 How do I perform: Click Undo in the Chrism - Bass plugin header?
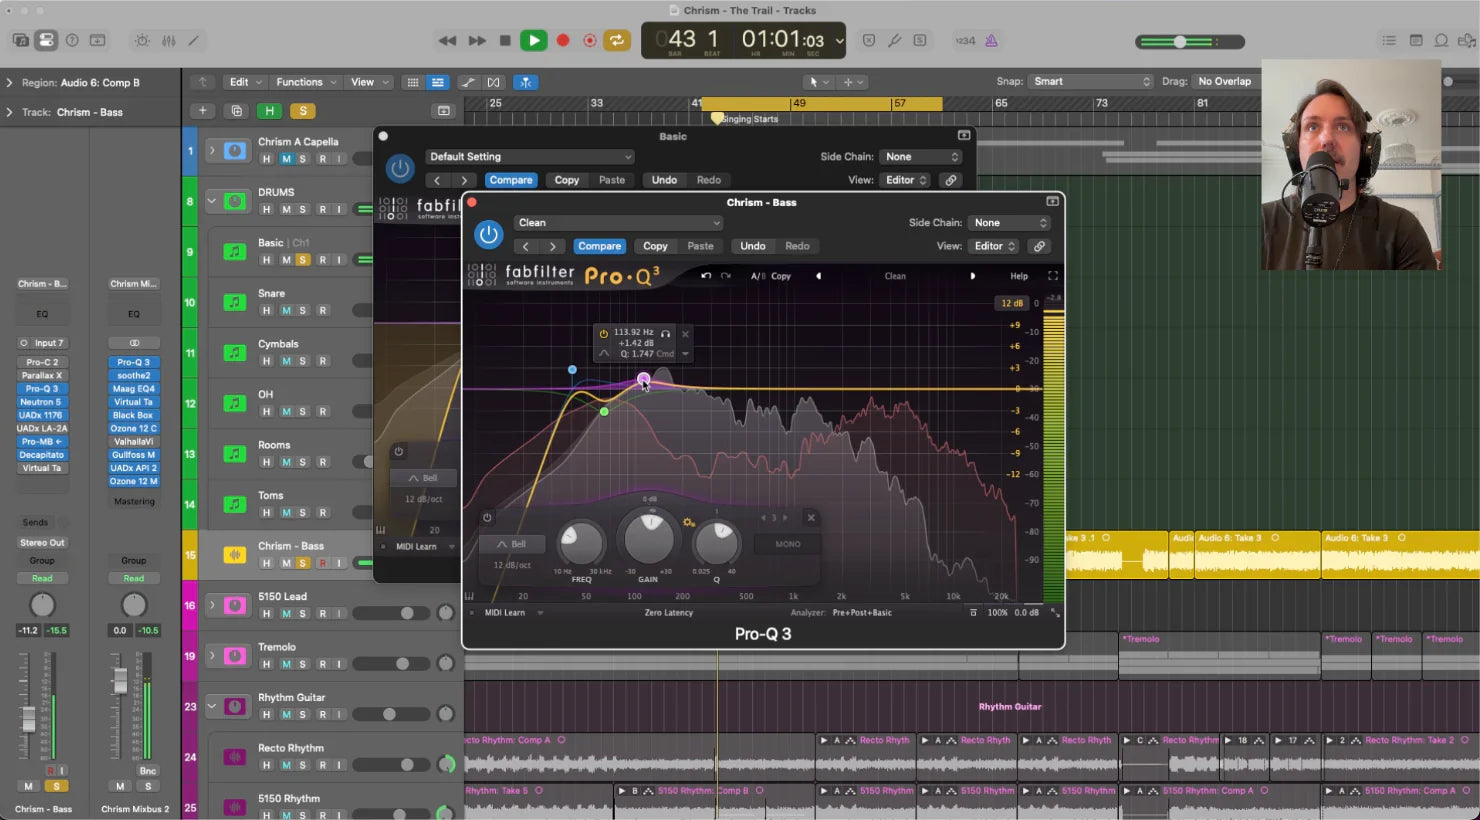click(x=753, y=246)
